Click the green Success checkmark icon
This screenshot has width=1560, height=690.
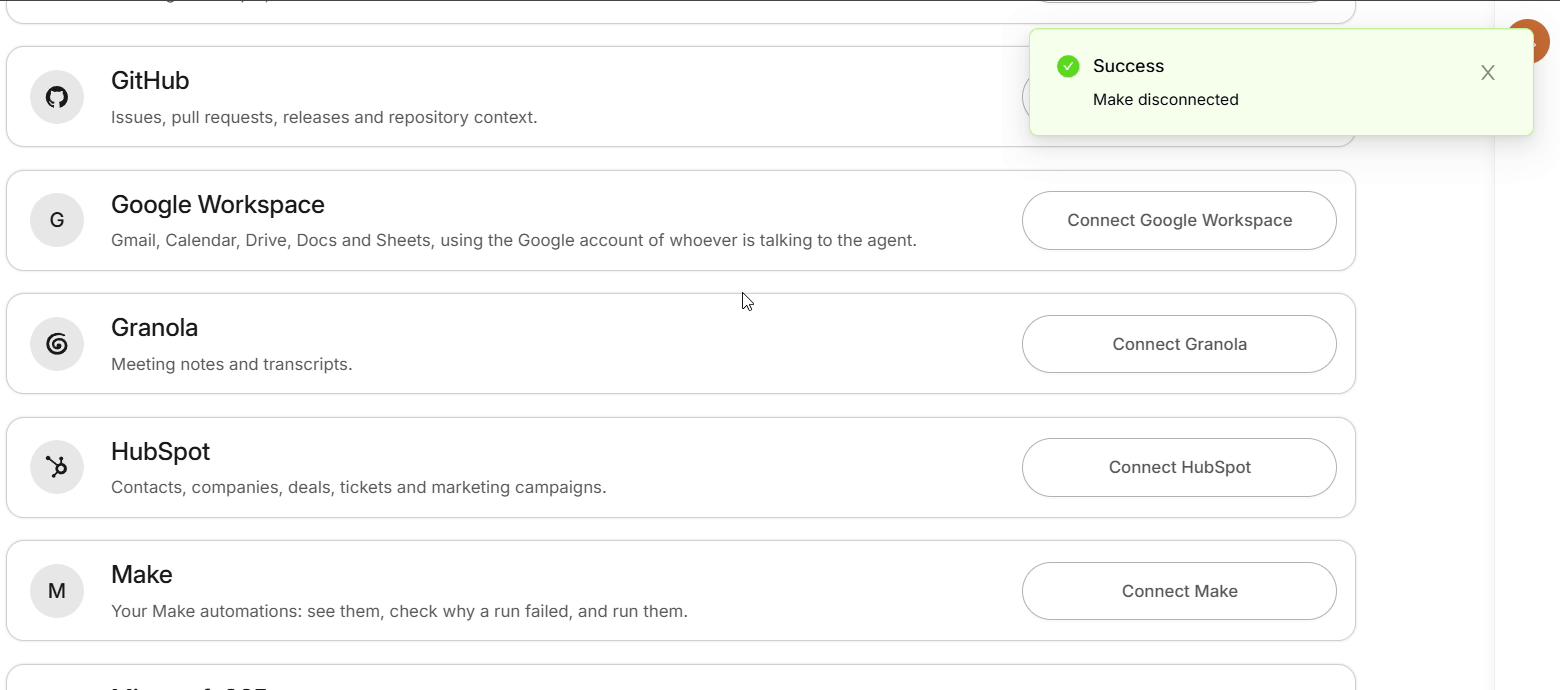(x=1068, y=66)
